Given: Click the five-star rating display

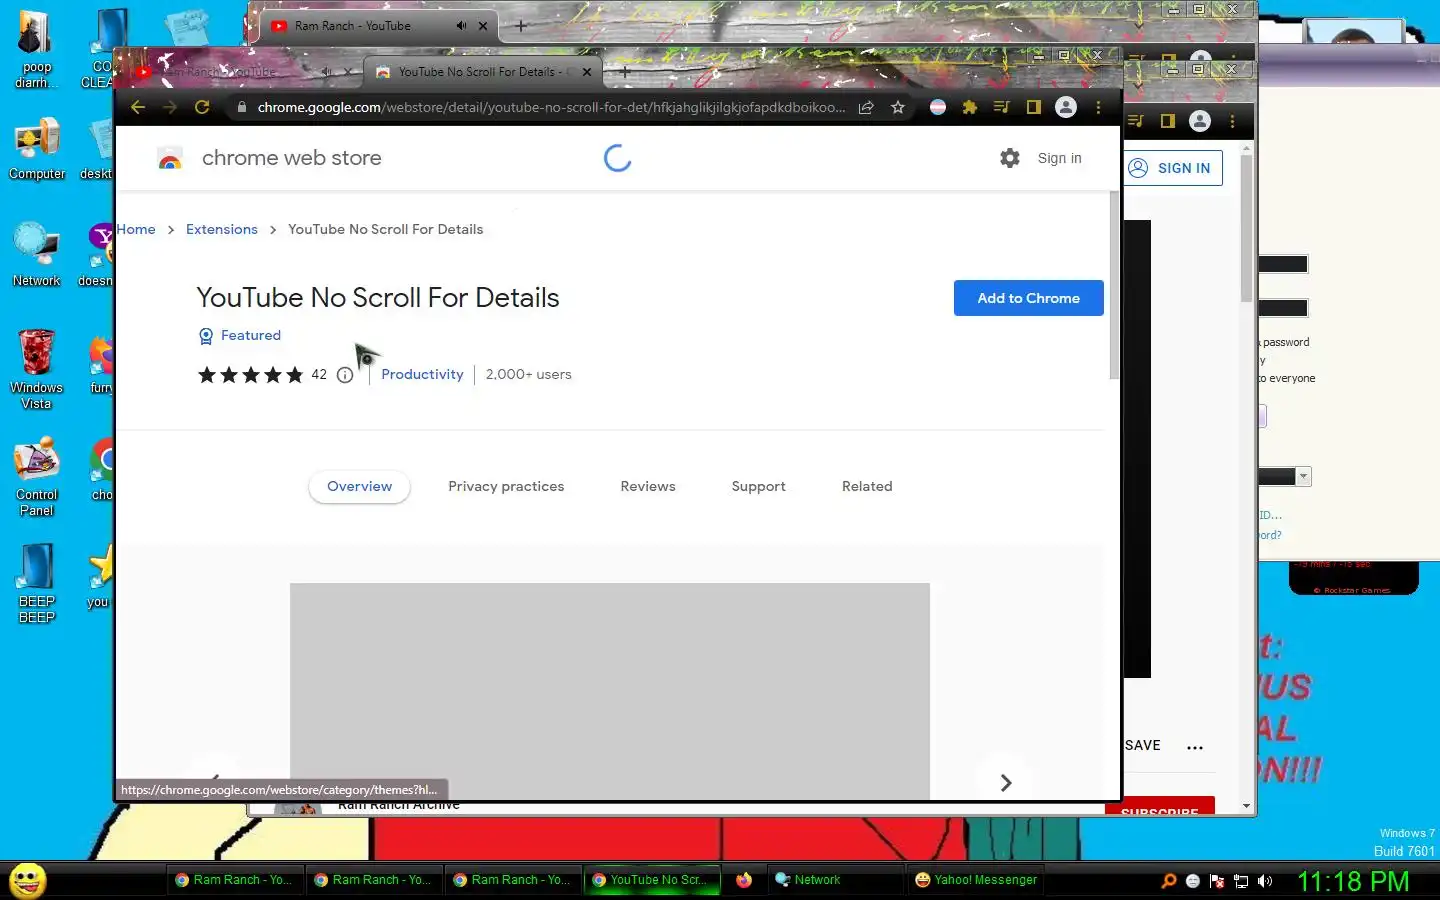Looking at the screenshot, I should [x=250, y=375].
